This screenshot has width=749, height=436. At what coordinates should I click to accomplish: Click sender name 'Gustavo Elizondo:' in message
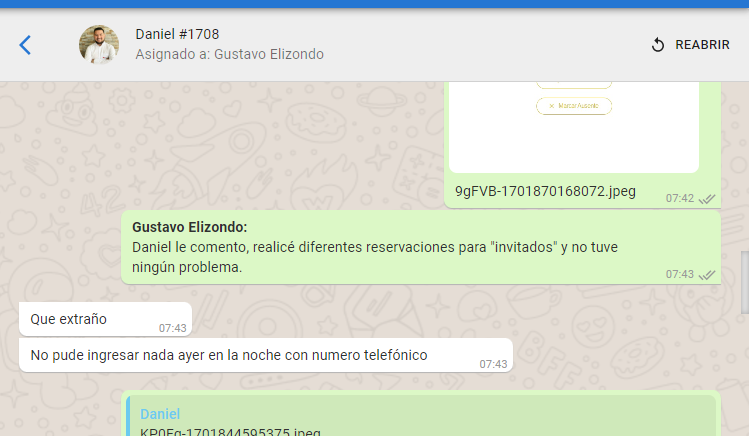tap(189, 227)
